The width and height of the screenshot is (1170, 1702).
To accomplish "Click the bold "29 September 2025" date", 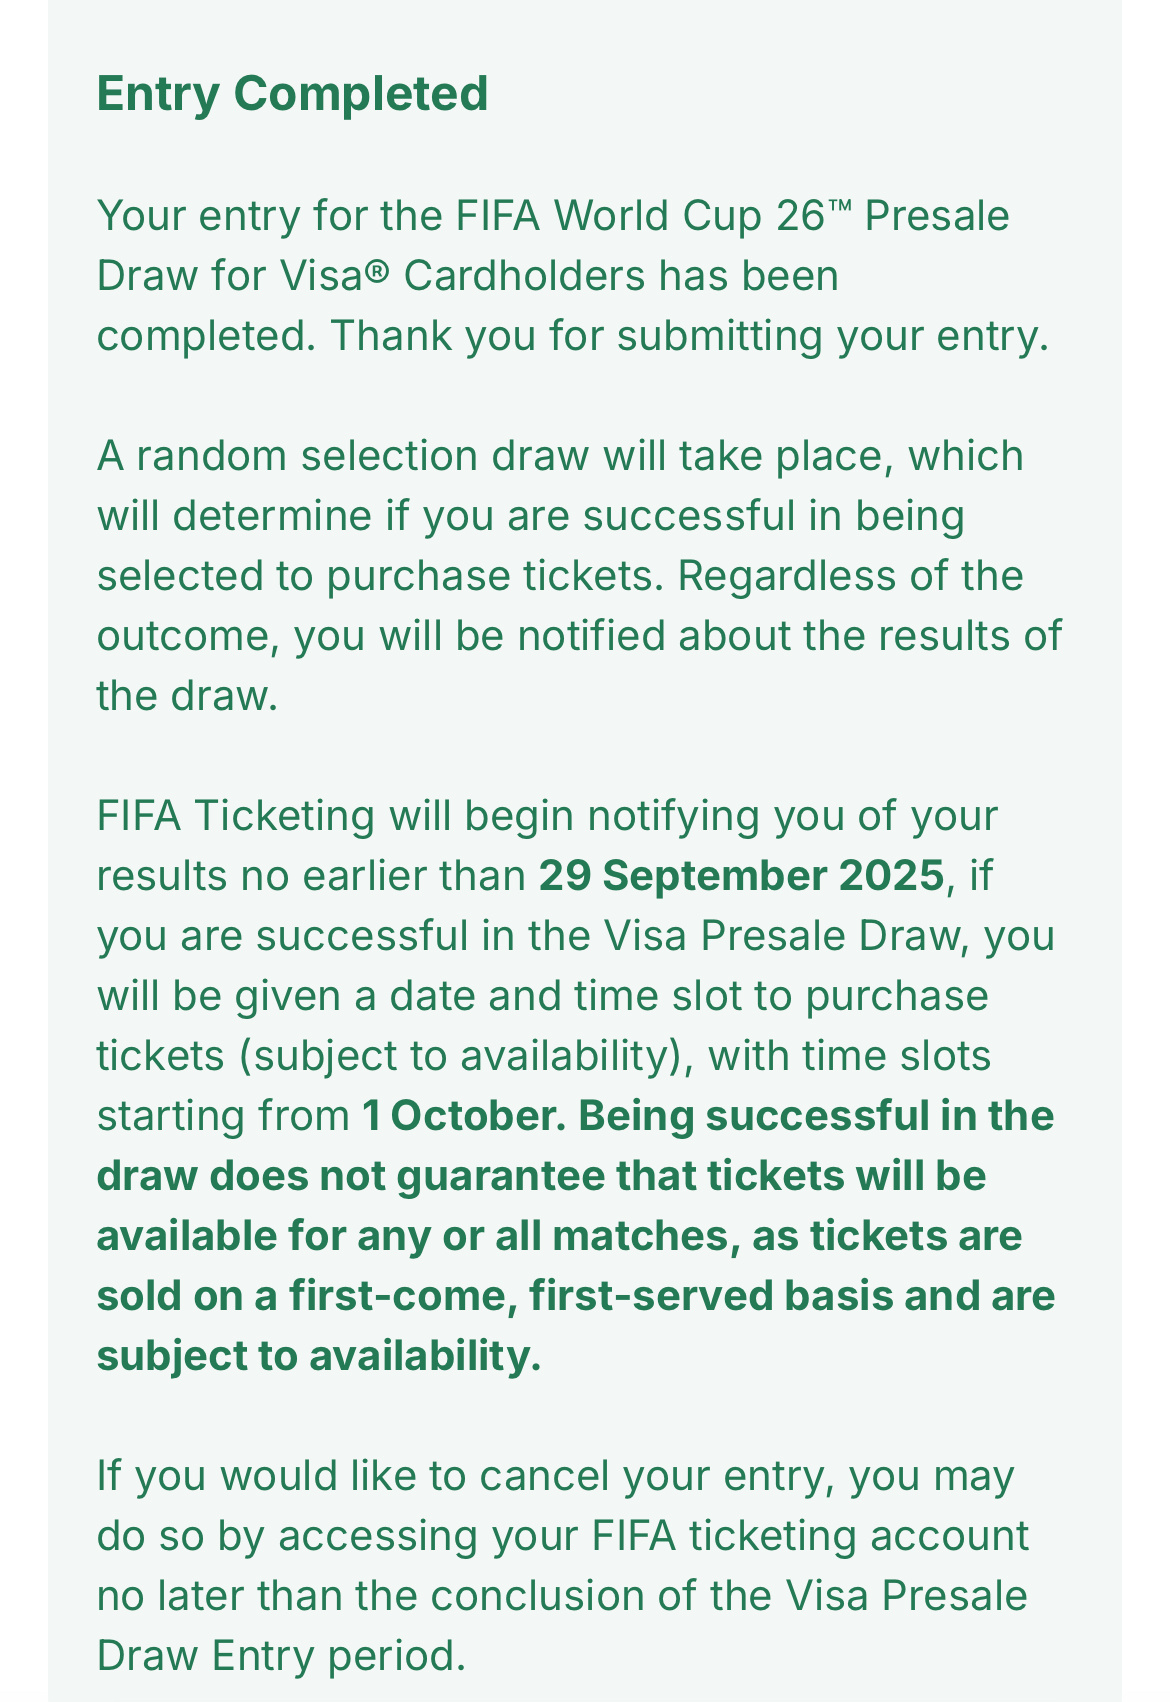I will [x=741, y=876].
